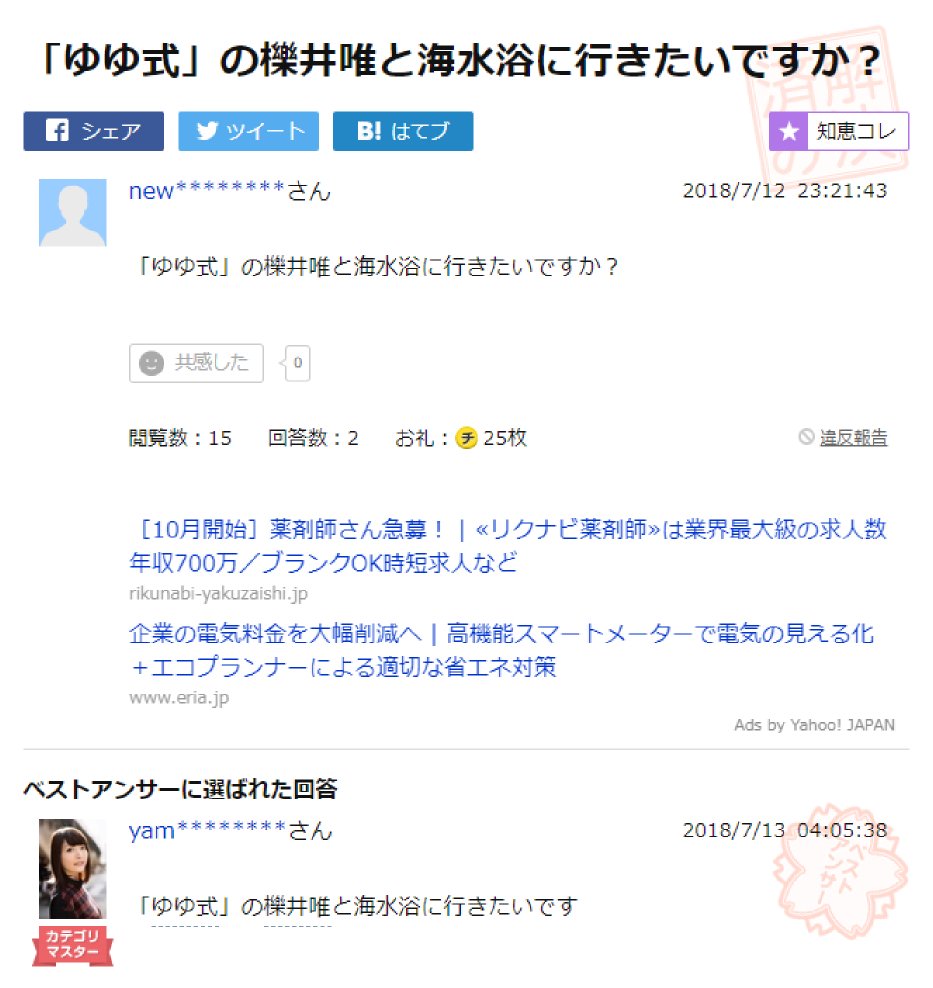This screenshot has width=933, height=988.
Task: Click the asker's default avatar image
Action: point(72,212)
